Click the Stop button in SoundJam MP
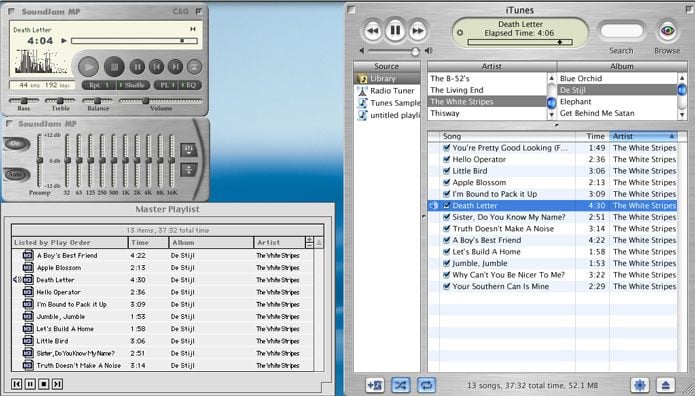 (114, 67)
